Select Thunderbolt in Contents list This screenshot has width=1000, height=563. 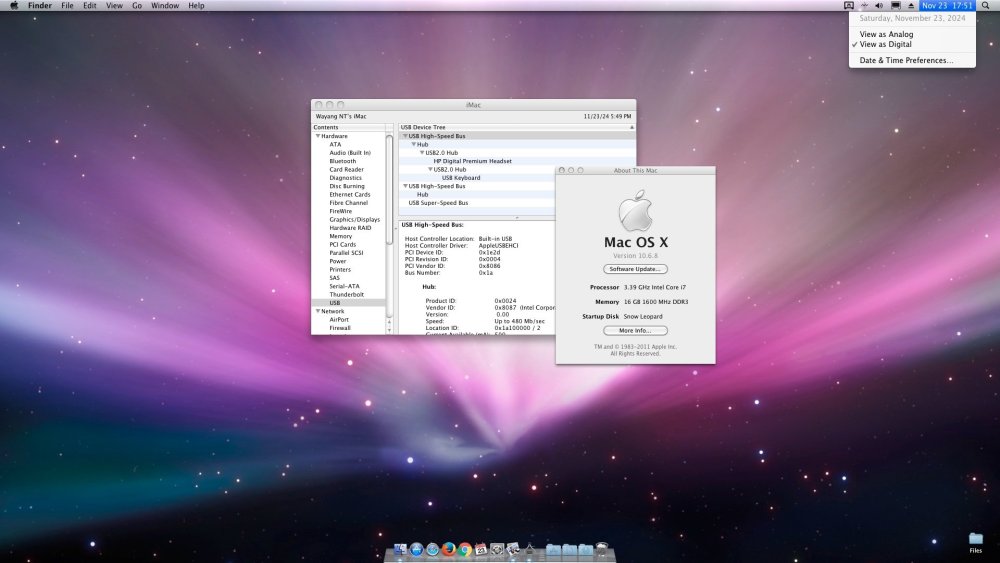point(346,295)
